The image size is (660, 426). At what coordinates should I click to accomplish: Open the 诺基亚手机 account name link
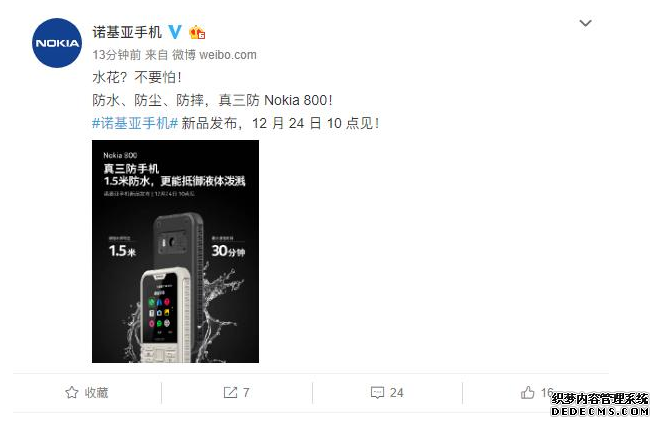tap(127, 32)
